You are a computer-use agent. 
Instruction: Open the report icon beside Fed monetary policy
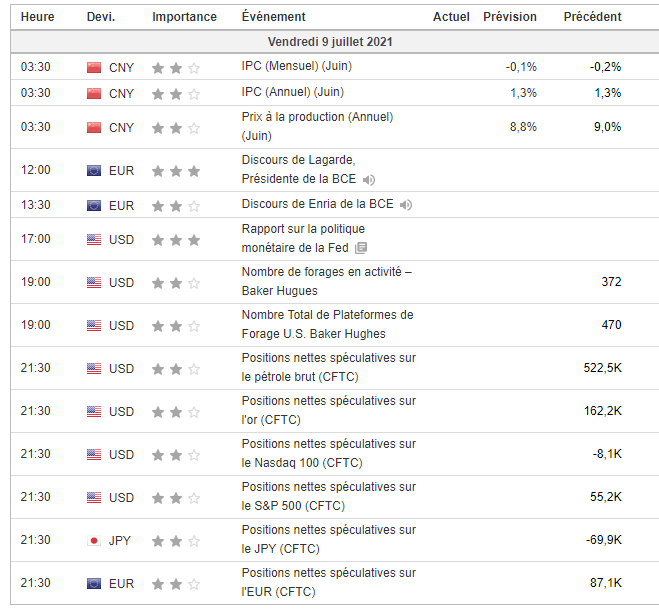pyautogui.click(x=361, y=248)
